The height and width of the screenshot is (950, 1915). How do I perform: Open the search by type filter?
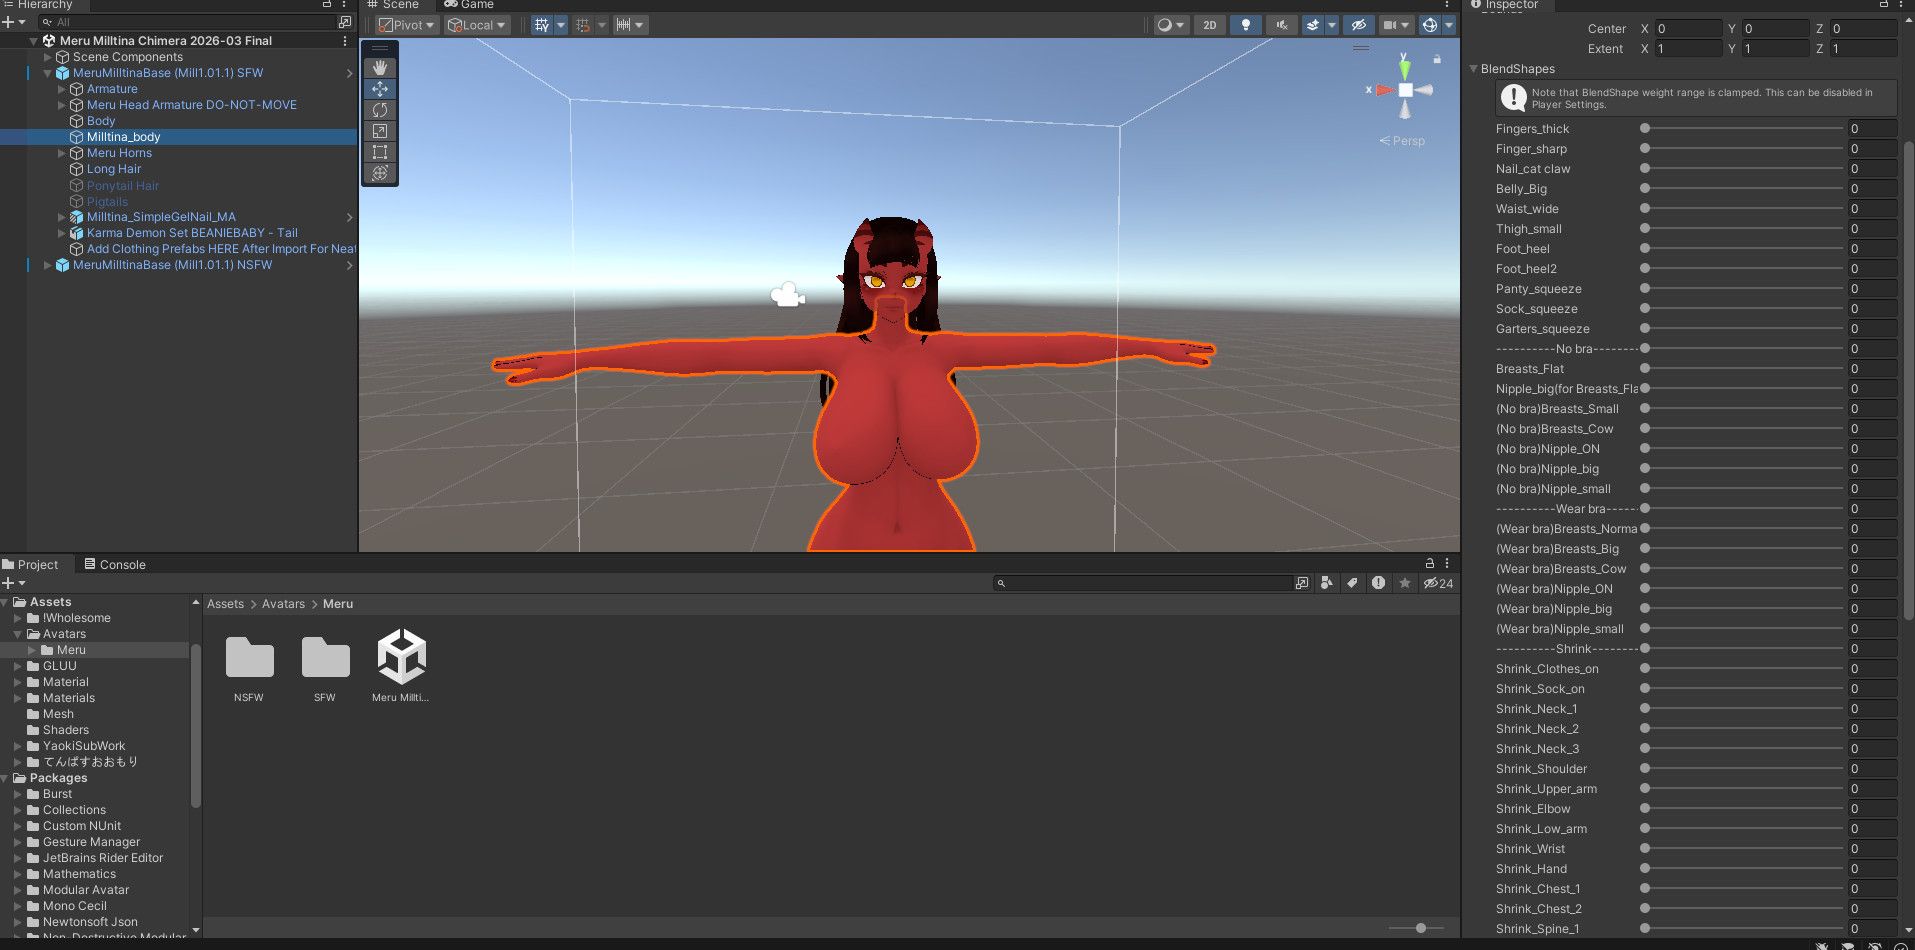pos(1327,583)
